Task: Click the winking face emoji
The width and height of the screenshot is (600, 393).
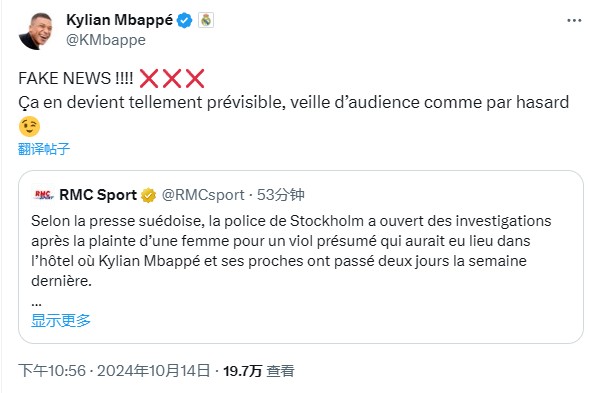Action: pos(29,127)
